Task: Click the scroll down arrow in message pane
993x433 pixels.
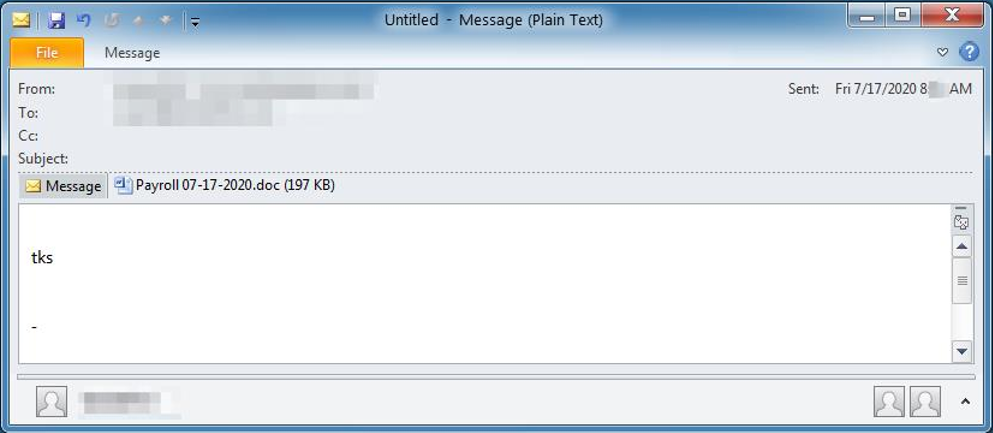Action: point(962,351)
